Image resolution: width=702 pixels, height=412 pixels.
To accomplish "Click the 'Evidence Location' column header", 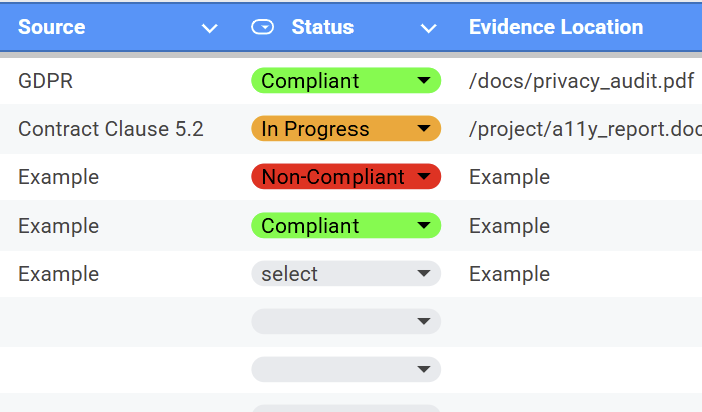I will click(556, 27).
